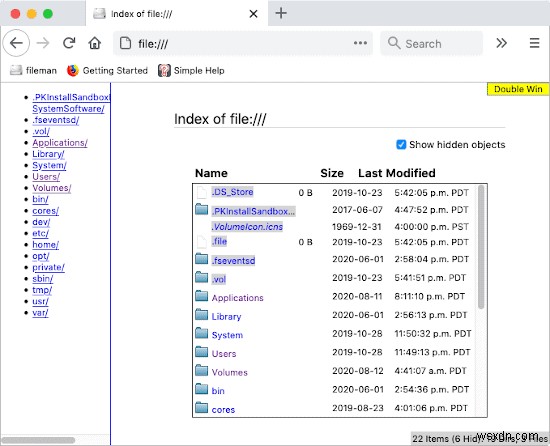Open the Users folder in listing
Viewport: 550px width, 446px height.
(224, 353)
